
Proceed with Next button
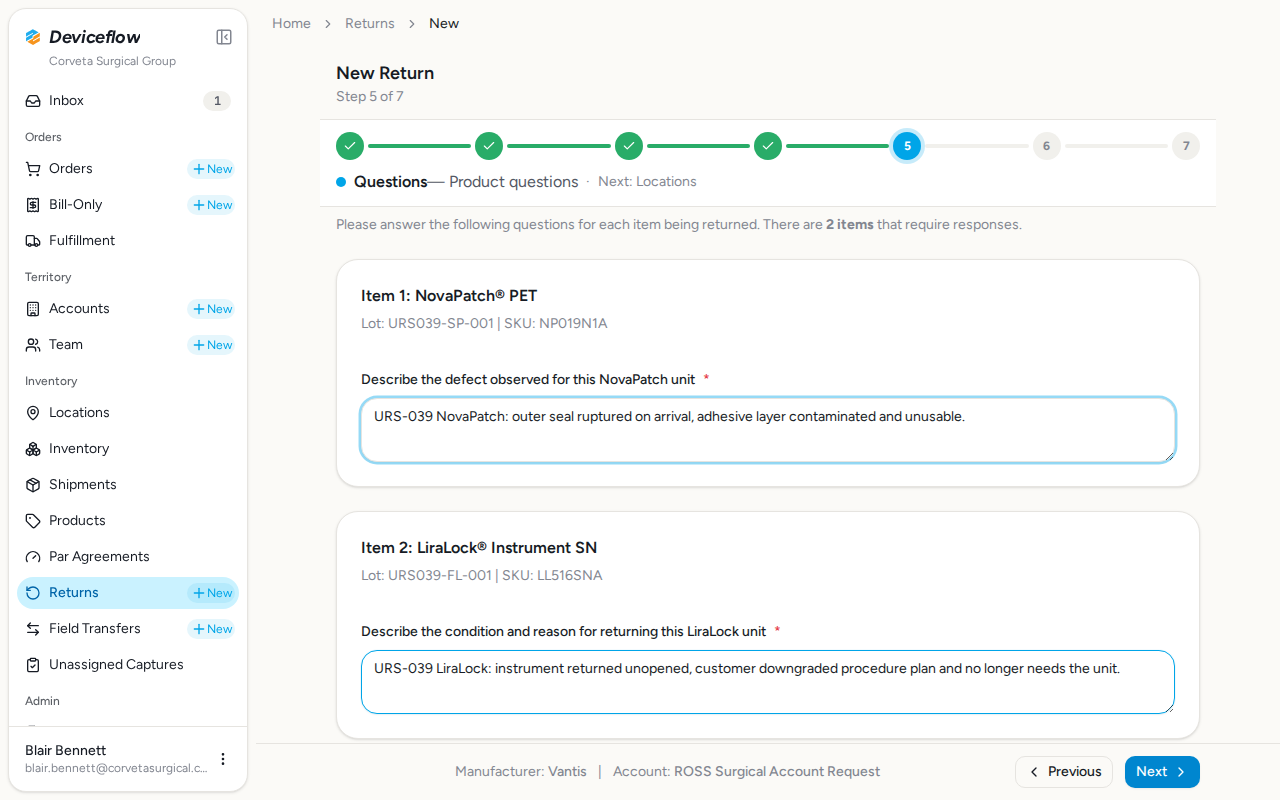1162,772
